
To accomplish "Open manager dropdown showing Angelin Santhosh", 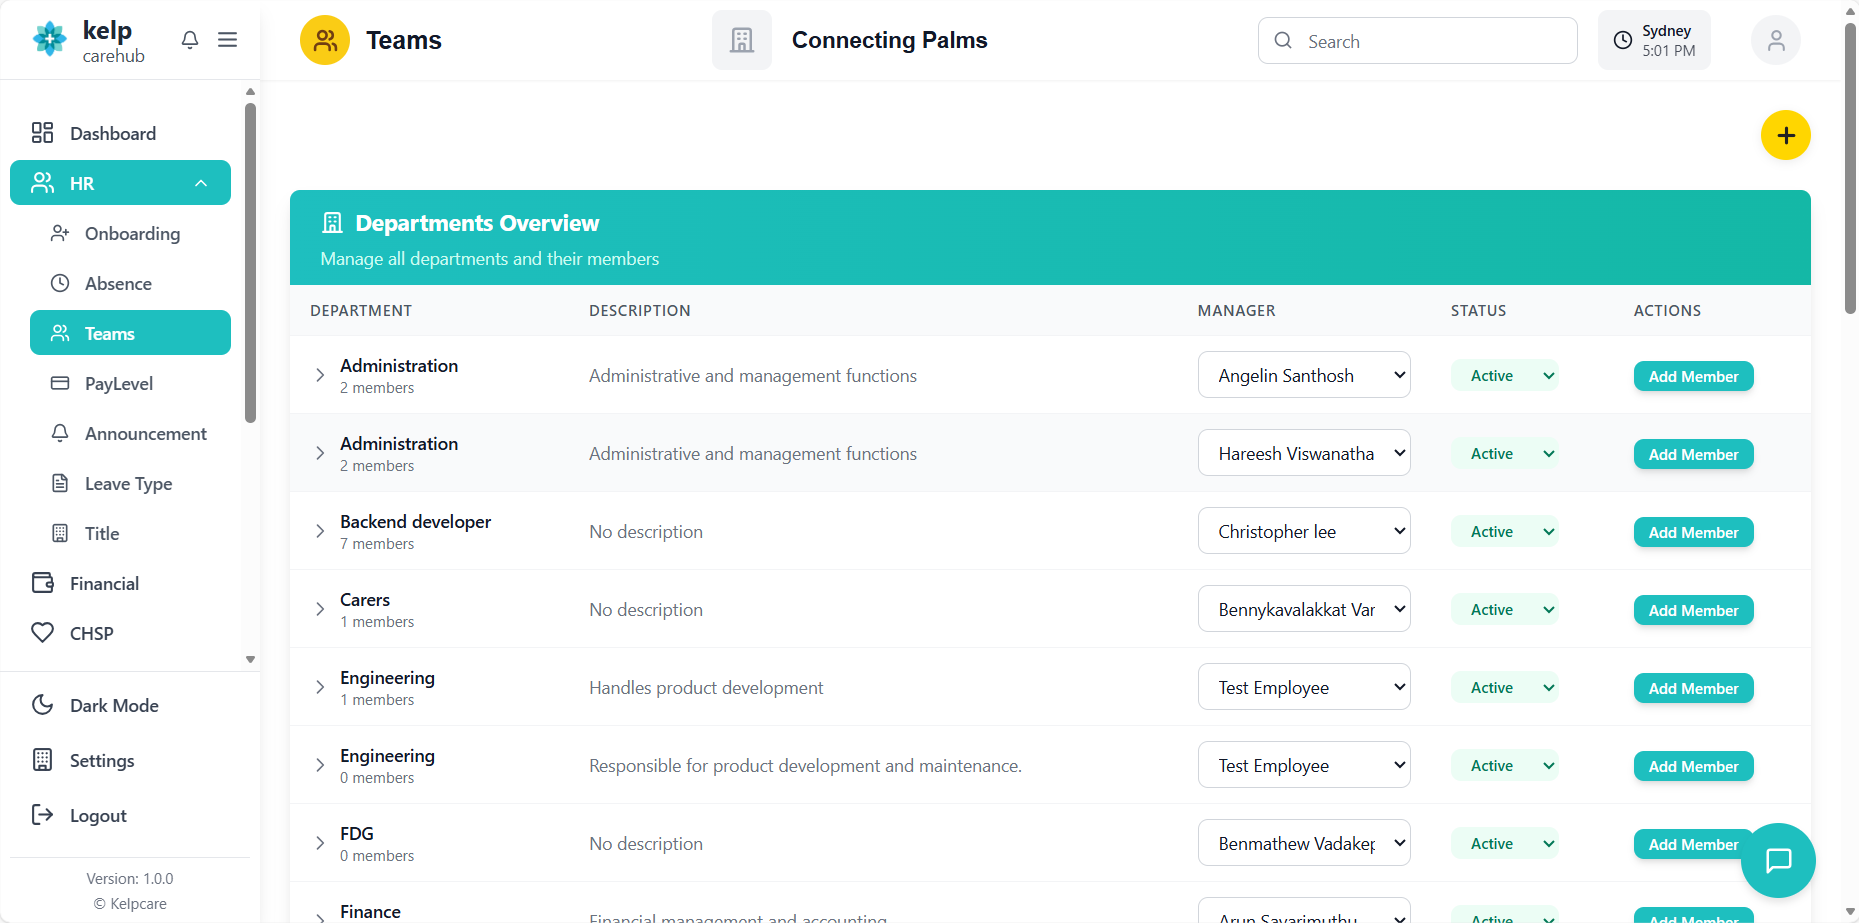I will (x=1303, y=376).
